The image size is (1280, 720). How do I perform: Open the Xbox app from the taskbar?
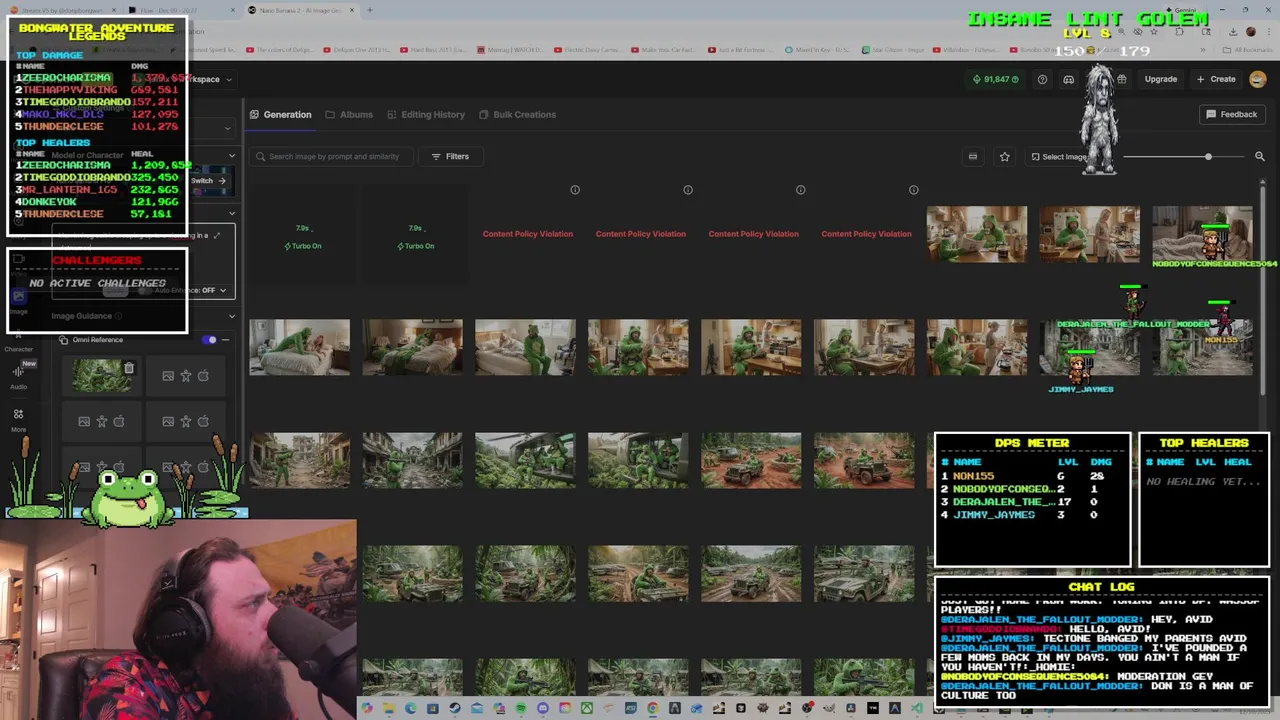[x=587, y=709]
